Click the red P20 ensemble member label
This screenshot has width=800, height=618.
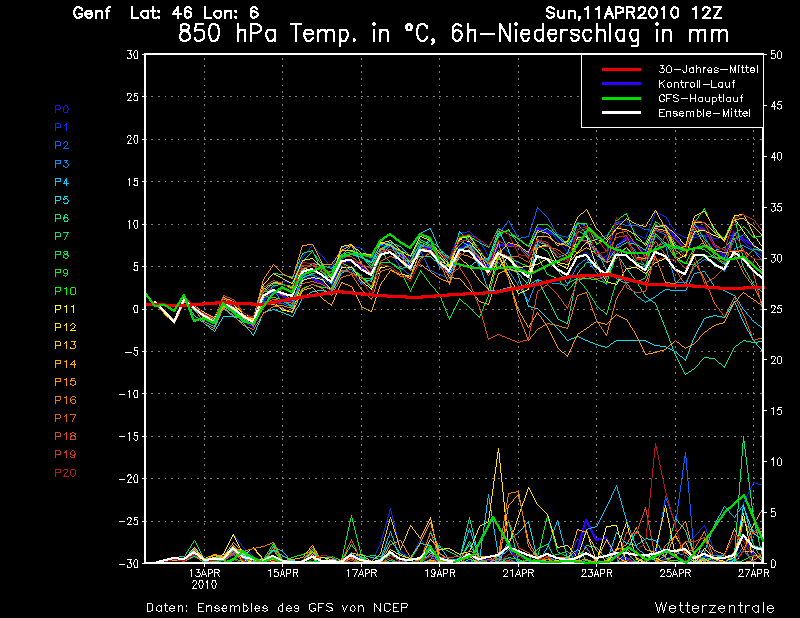point(65,472)
